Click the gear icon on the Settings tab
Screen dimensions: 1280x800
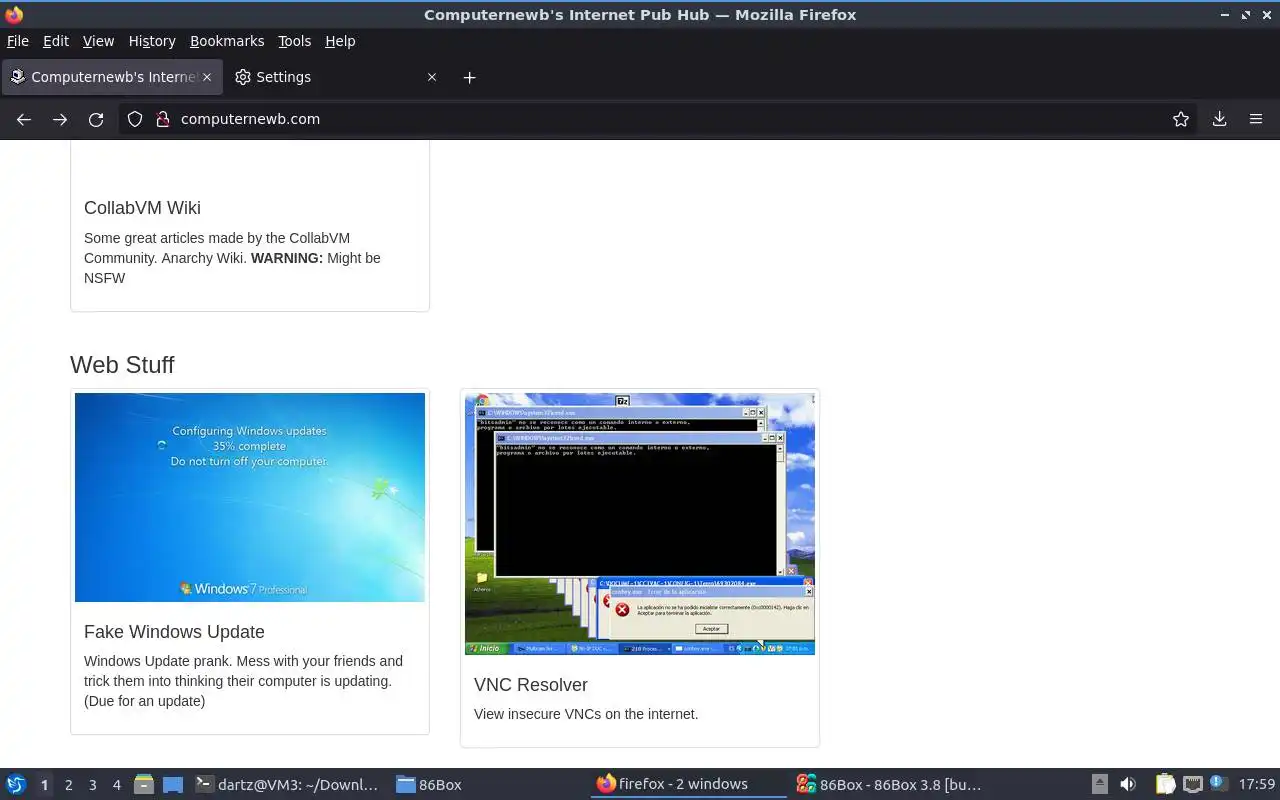coord(242,77)
